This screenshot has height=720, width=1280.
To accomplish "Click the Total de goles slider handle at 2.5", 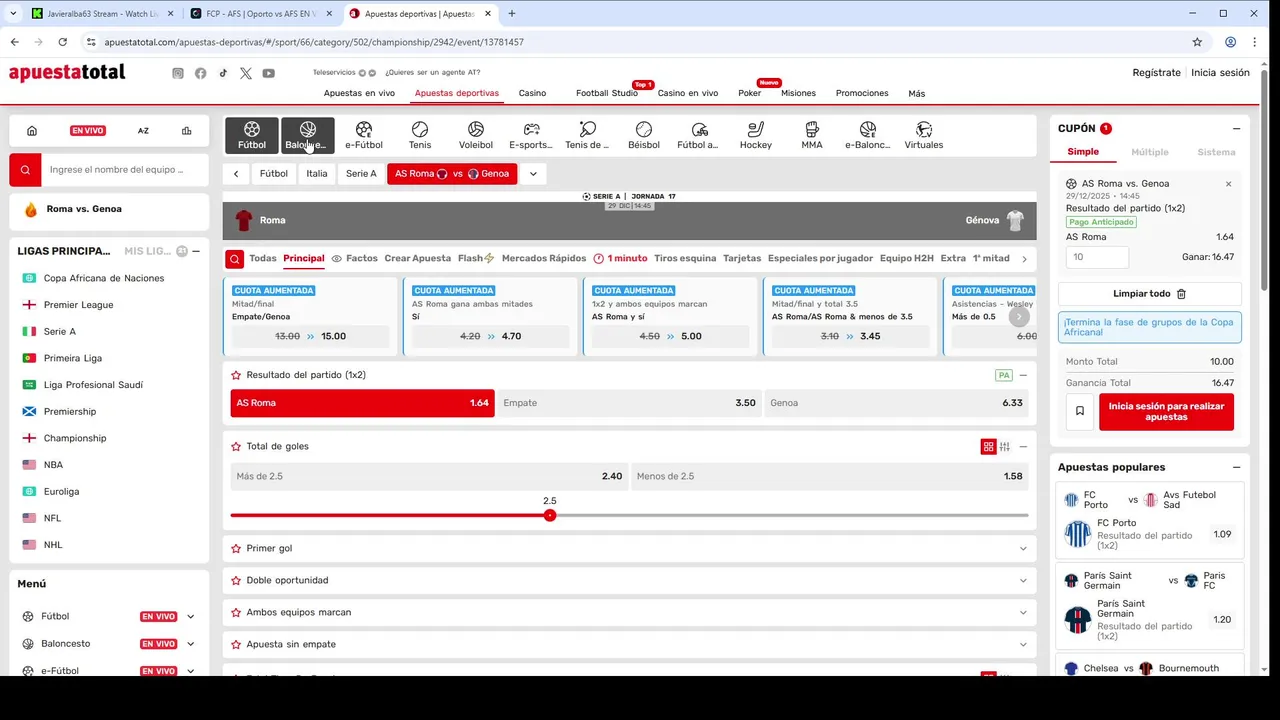I will (550, 515).
